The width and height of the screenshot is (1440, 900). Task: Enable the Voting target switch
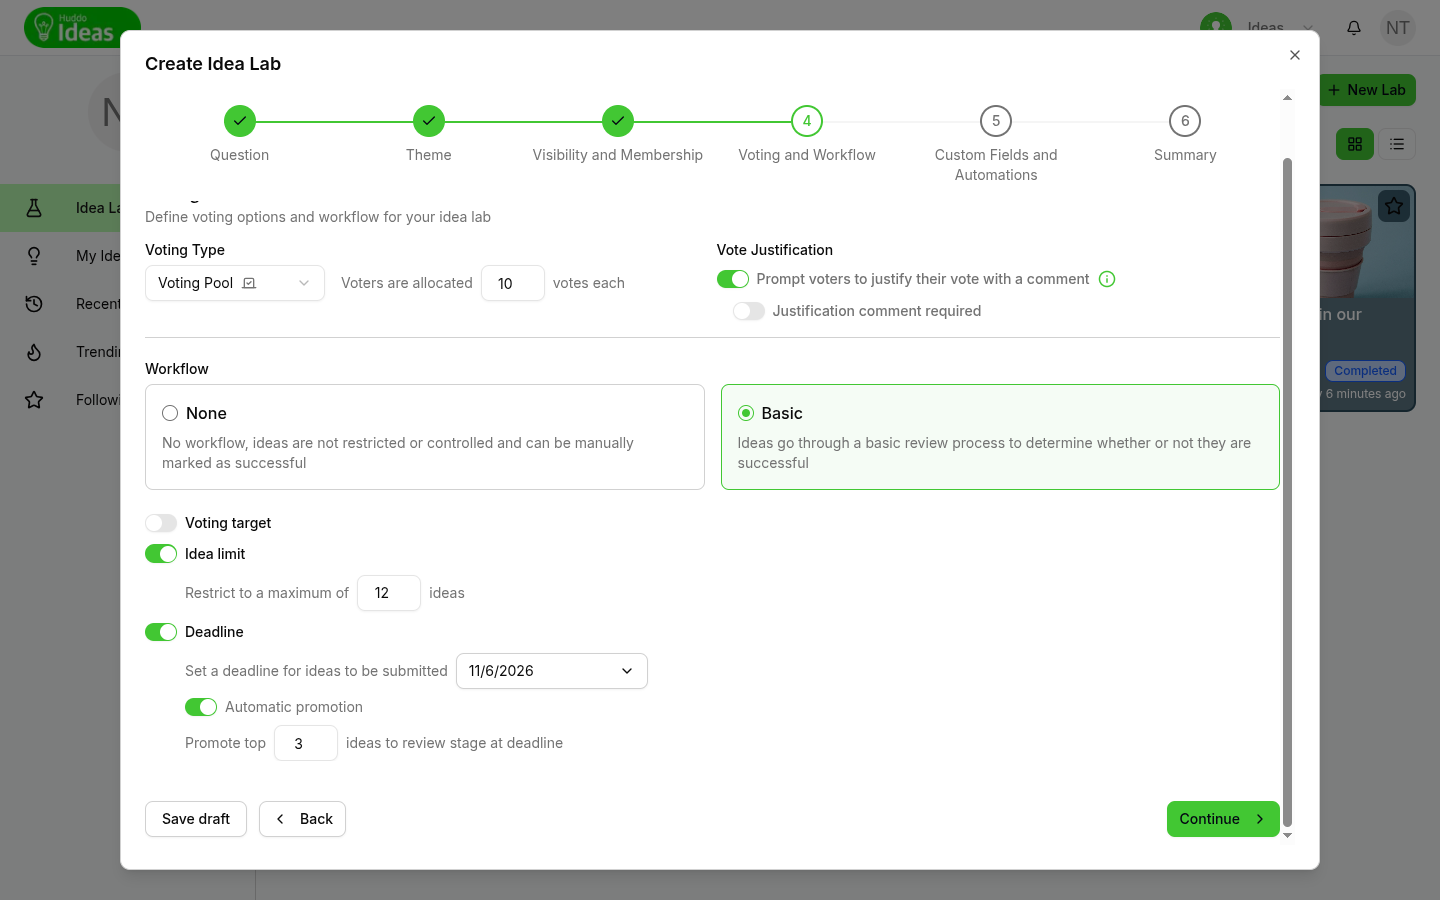pyautogui.click(x=161, y=523)
